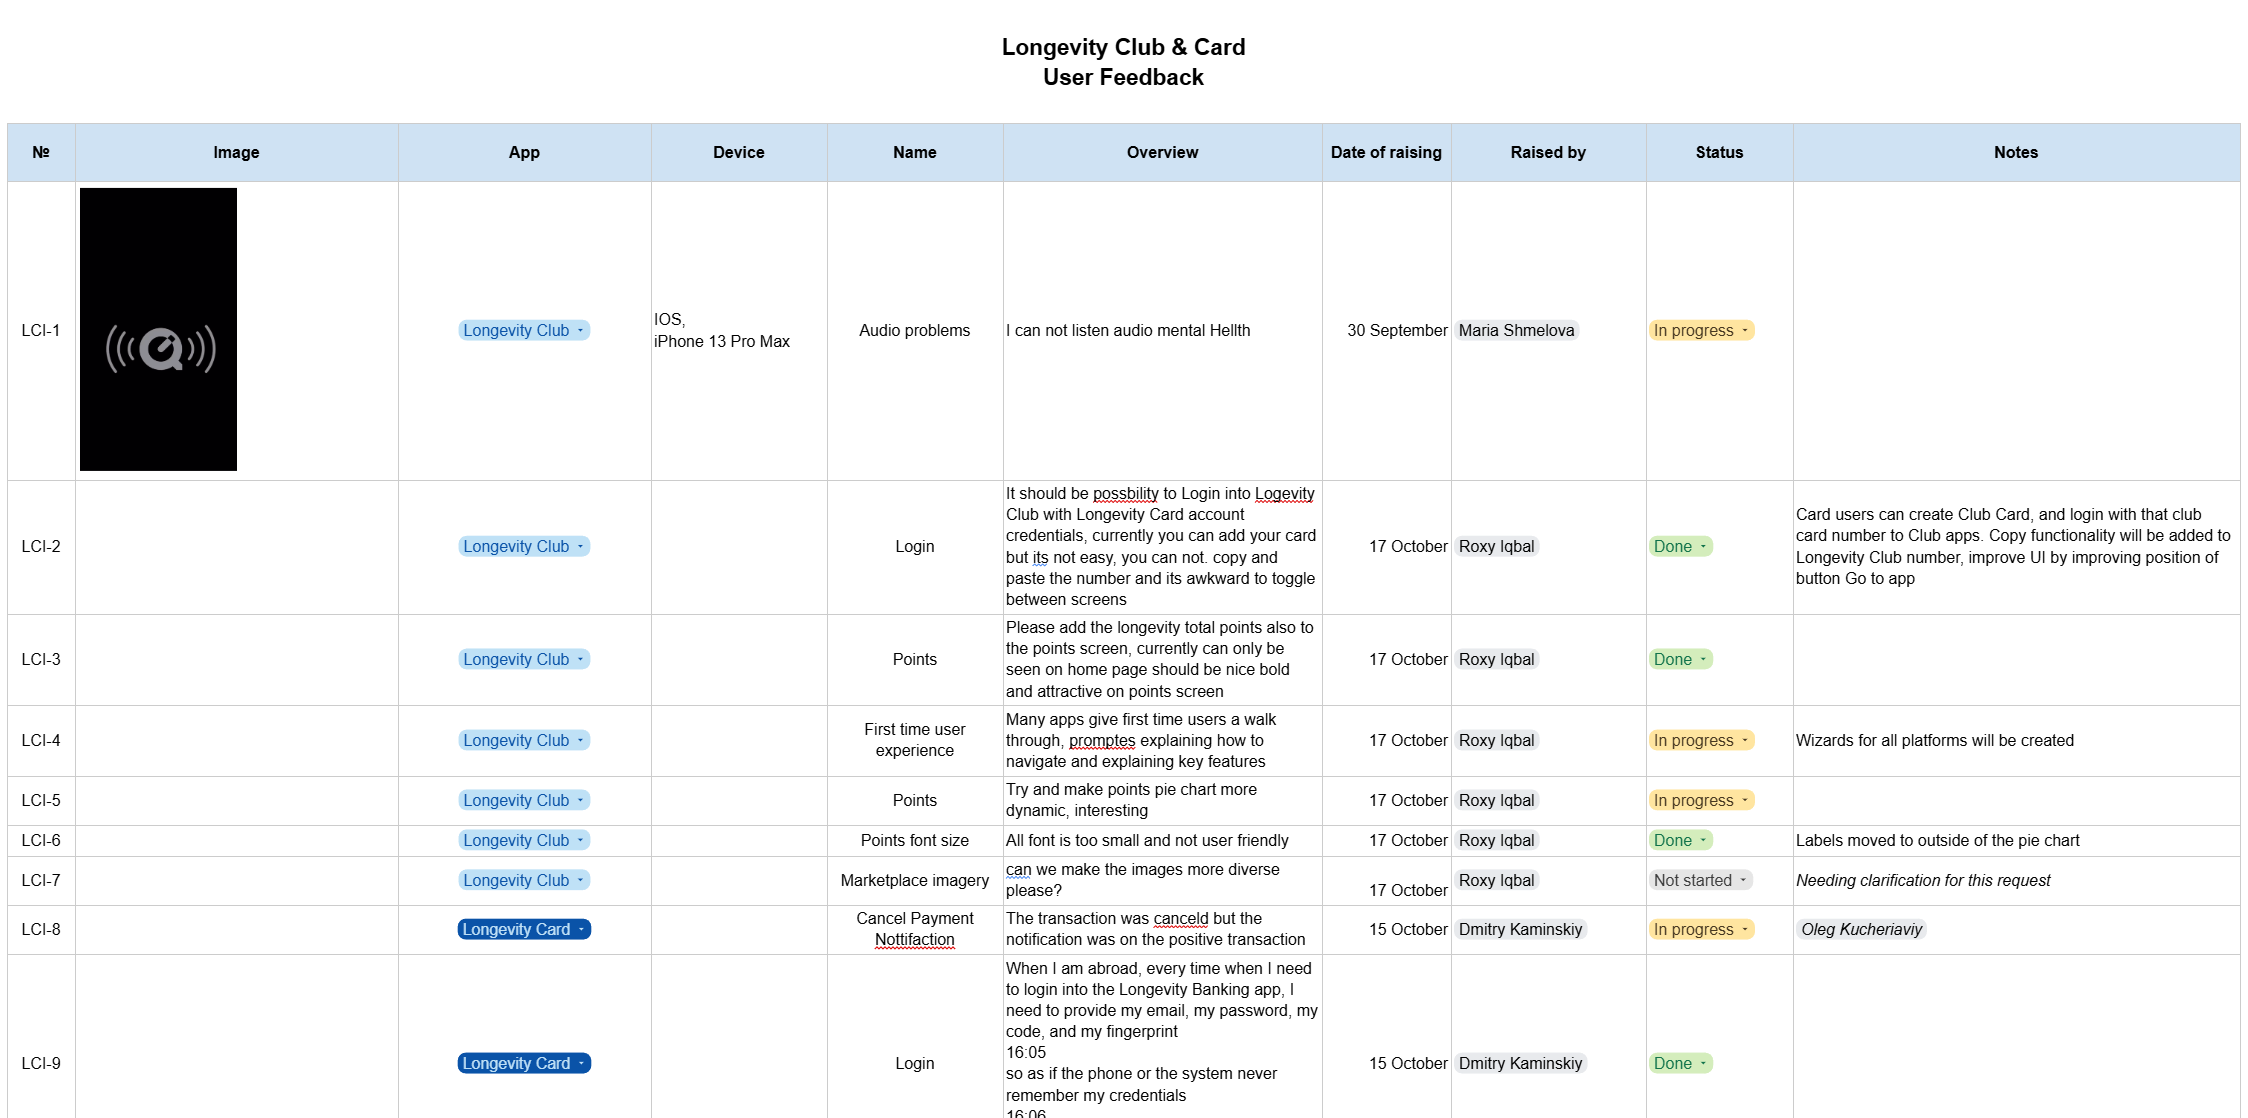The width and height of the screenshot is (2248, 1118).
Task: Expand LCI-1 Longevity Club app dropdown
Action: 580,331
